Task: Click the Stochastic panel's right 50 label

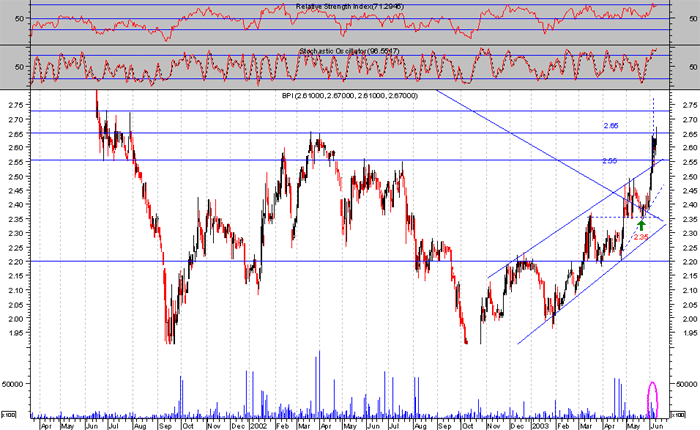Action: pyautogui.click(x=693, y=67)
